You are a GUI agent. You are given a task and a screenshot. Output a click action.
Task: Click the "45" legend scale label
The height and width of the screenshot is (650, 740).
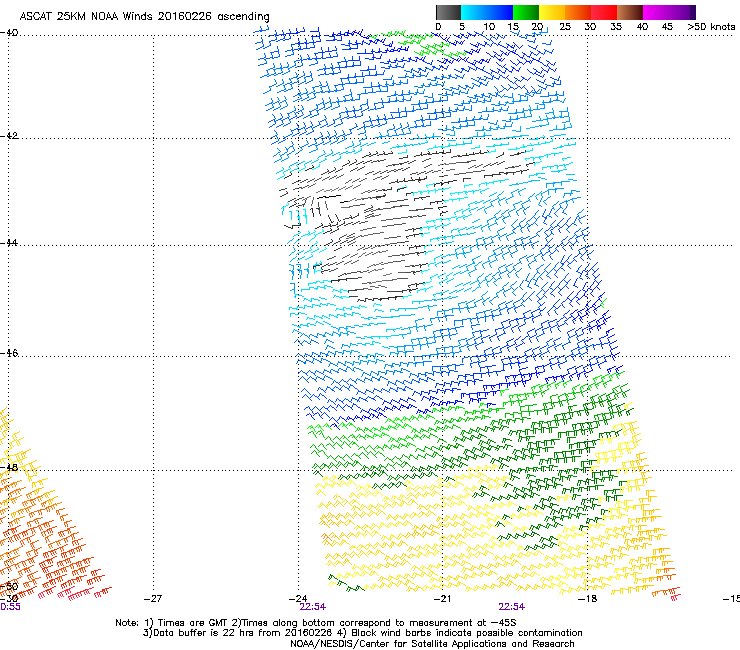[667, 26]
